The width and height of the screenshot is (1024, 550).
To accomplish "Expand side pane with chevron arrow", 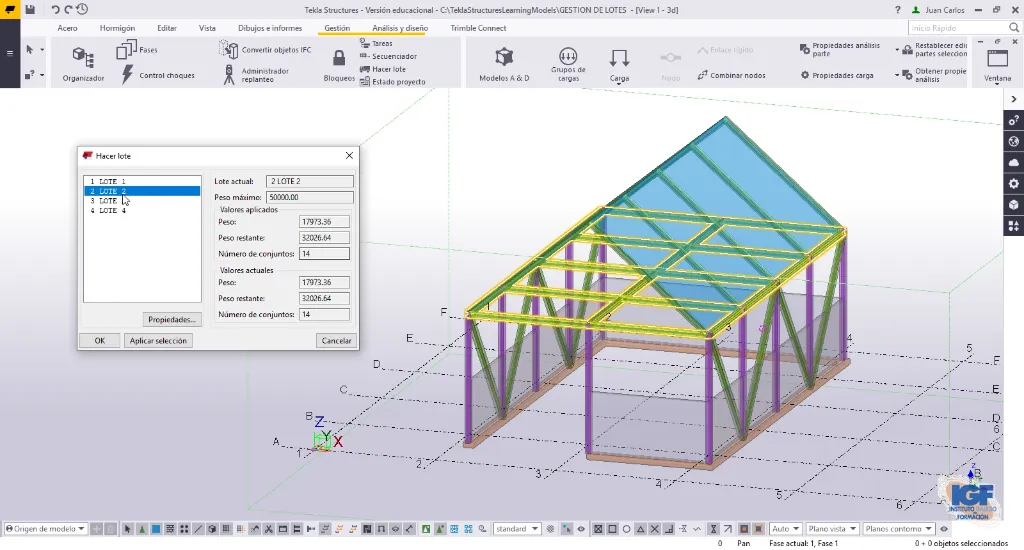I will click(x=1014, y=99).
